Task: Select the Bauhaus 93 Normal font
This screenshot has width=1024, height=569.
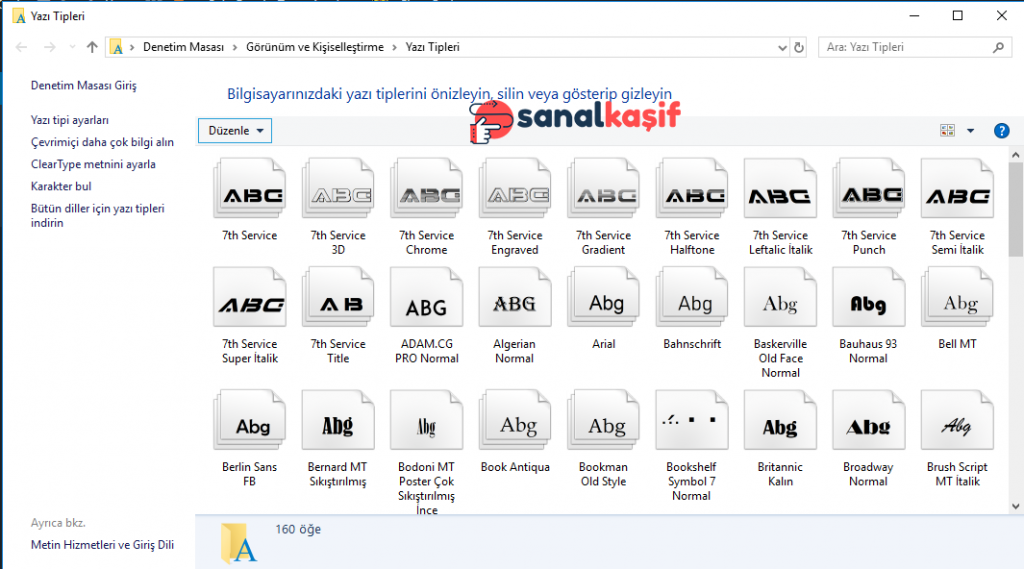Action: 868,303
